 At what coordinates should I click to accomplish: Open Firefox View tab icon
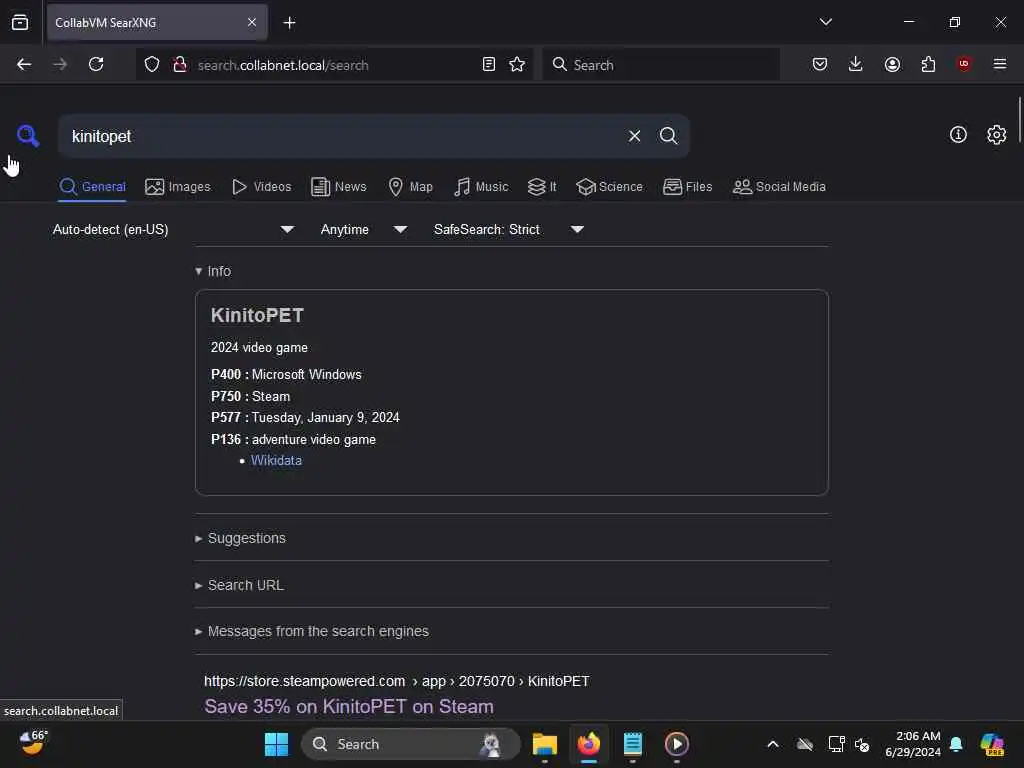tap(20, 22)
